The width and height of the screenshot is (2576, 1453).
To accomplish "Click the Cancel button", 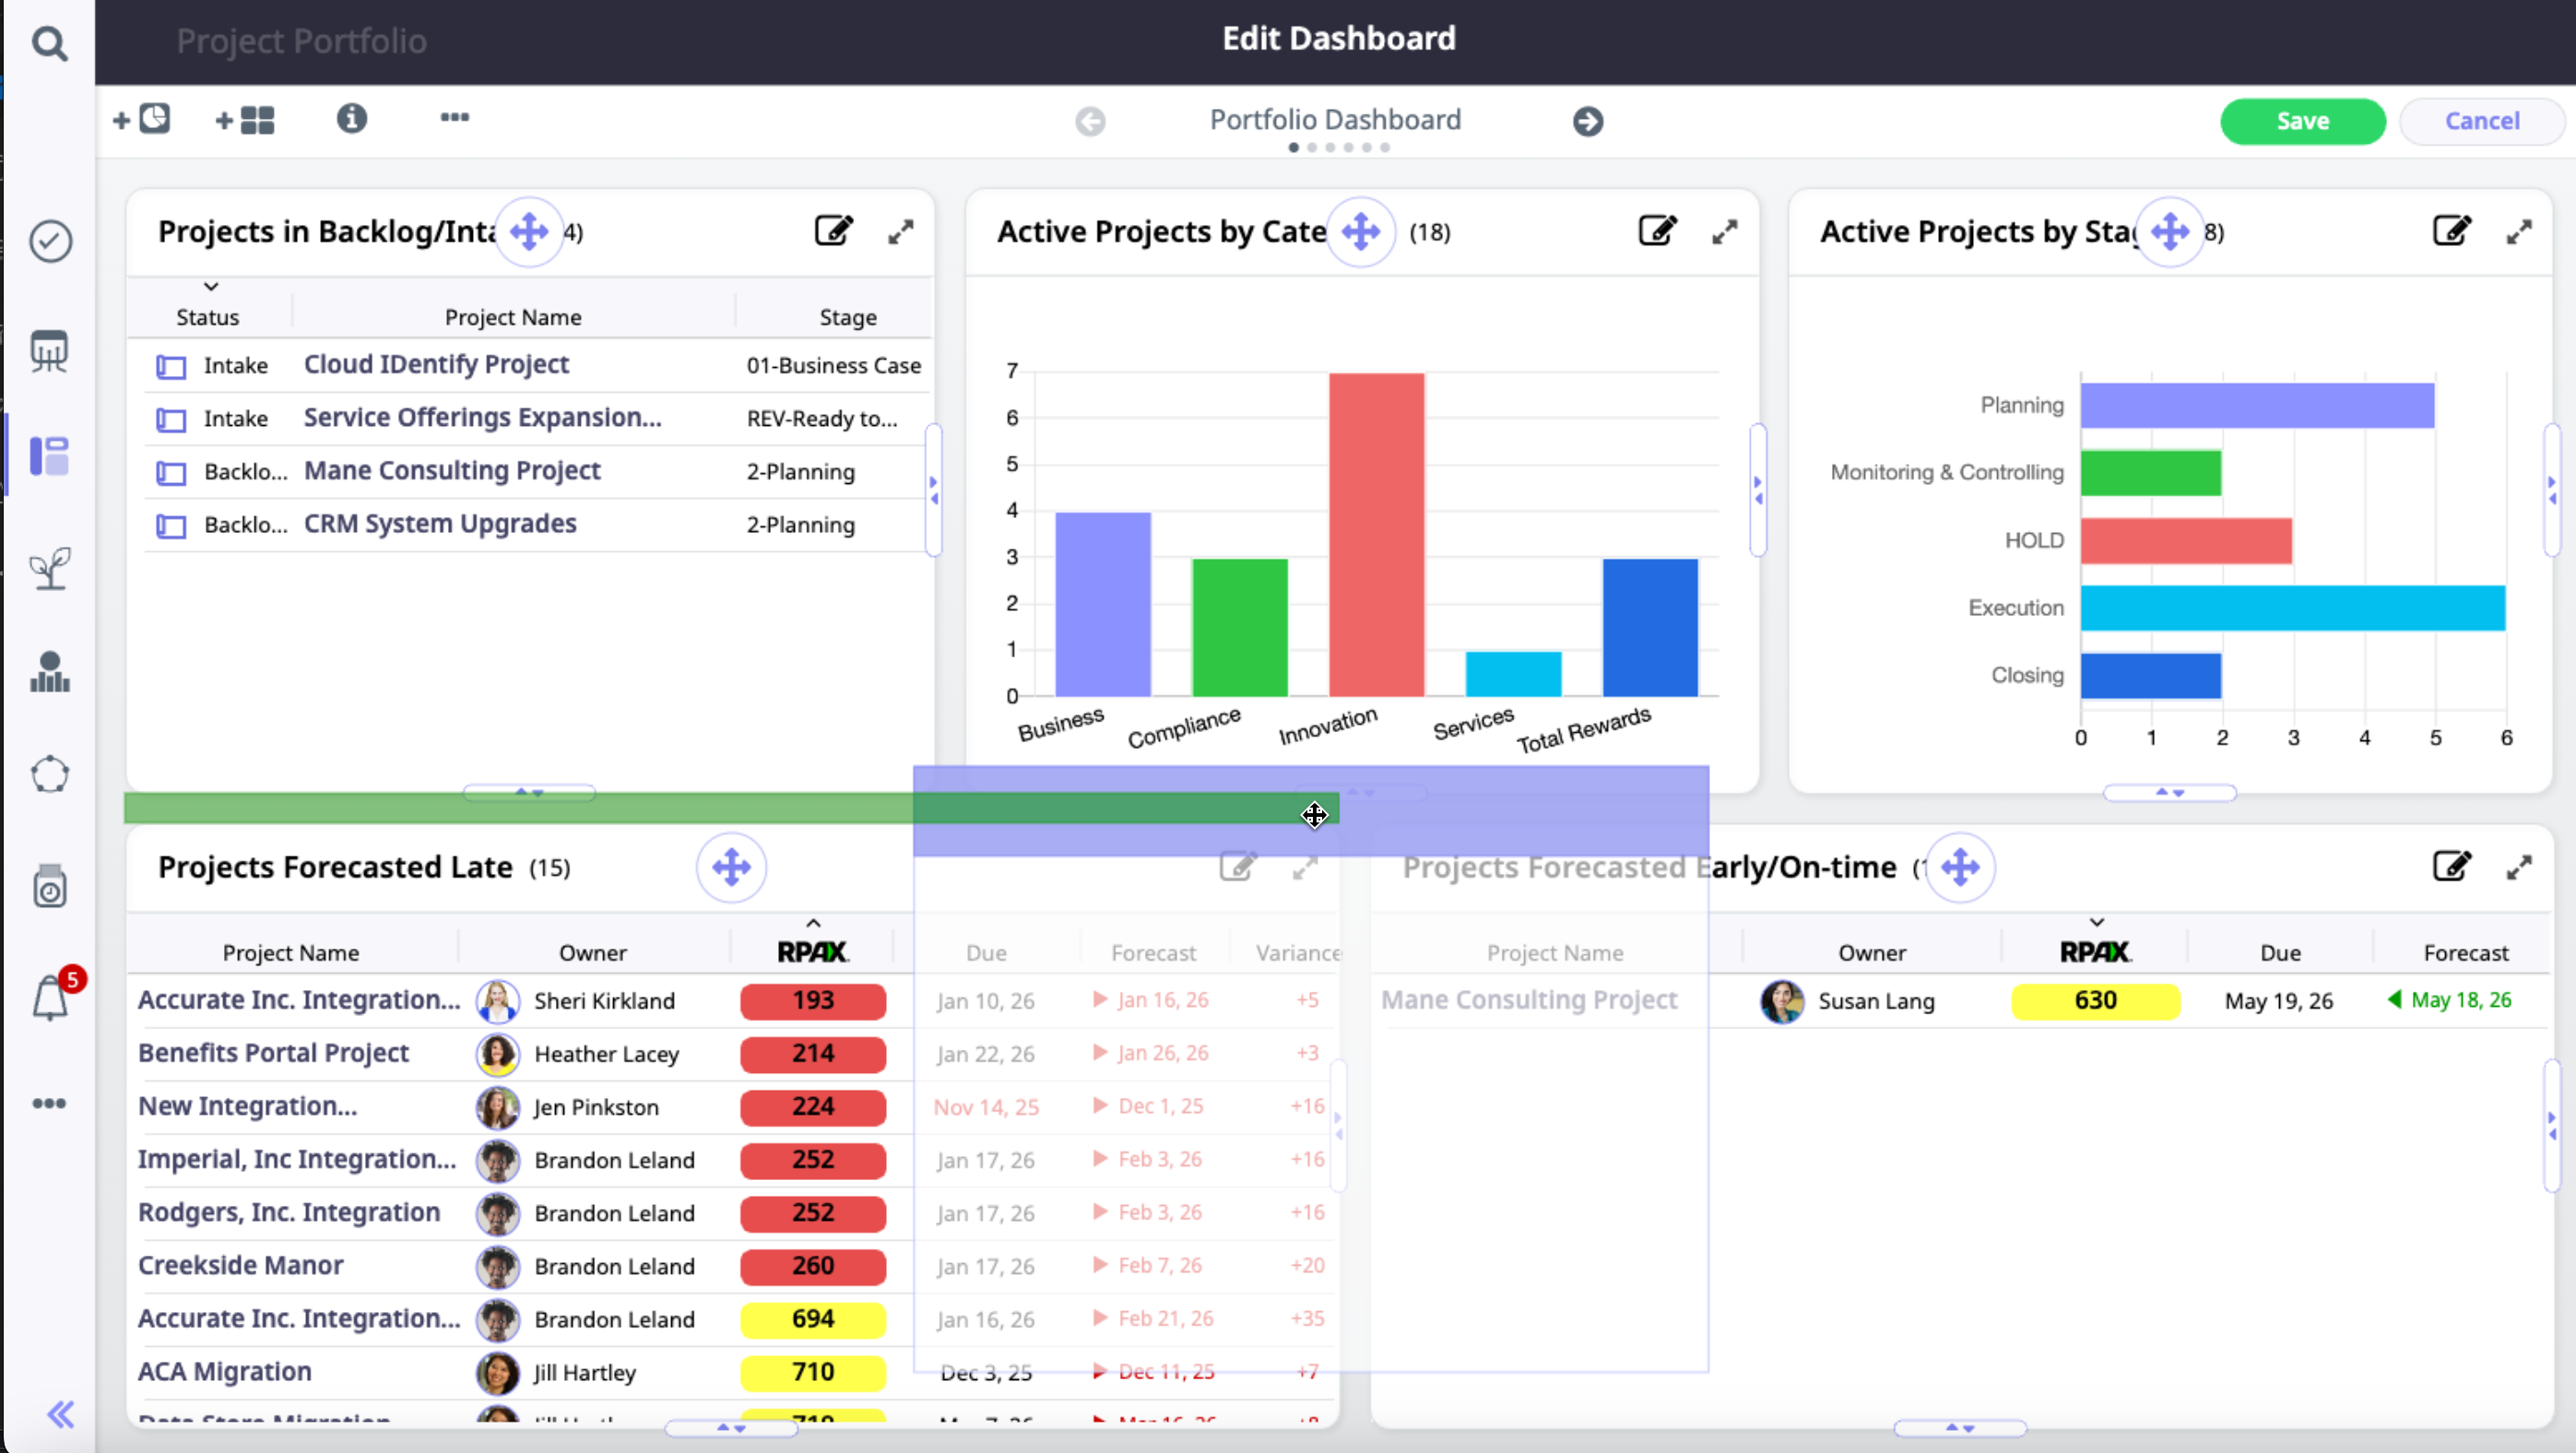I will pos(2481,121).
